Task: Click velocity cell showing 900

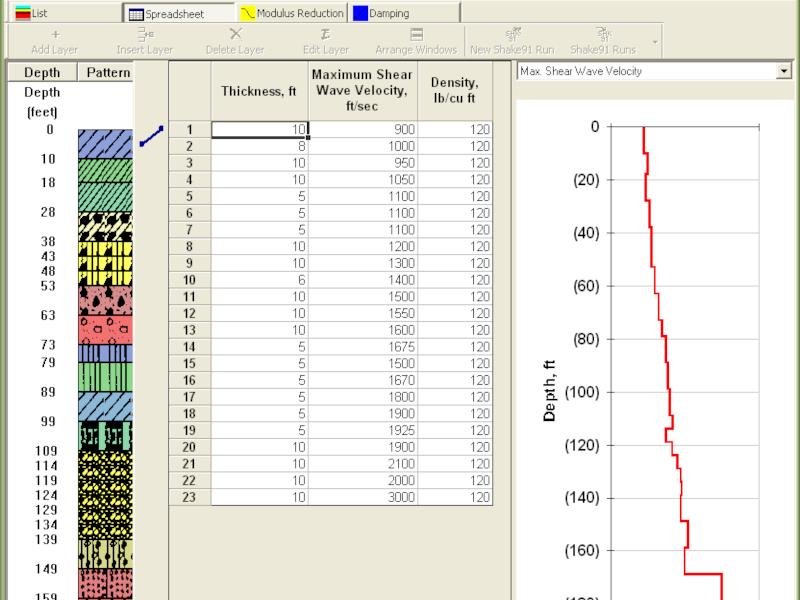Action: point(363,130)
